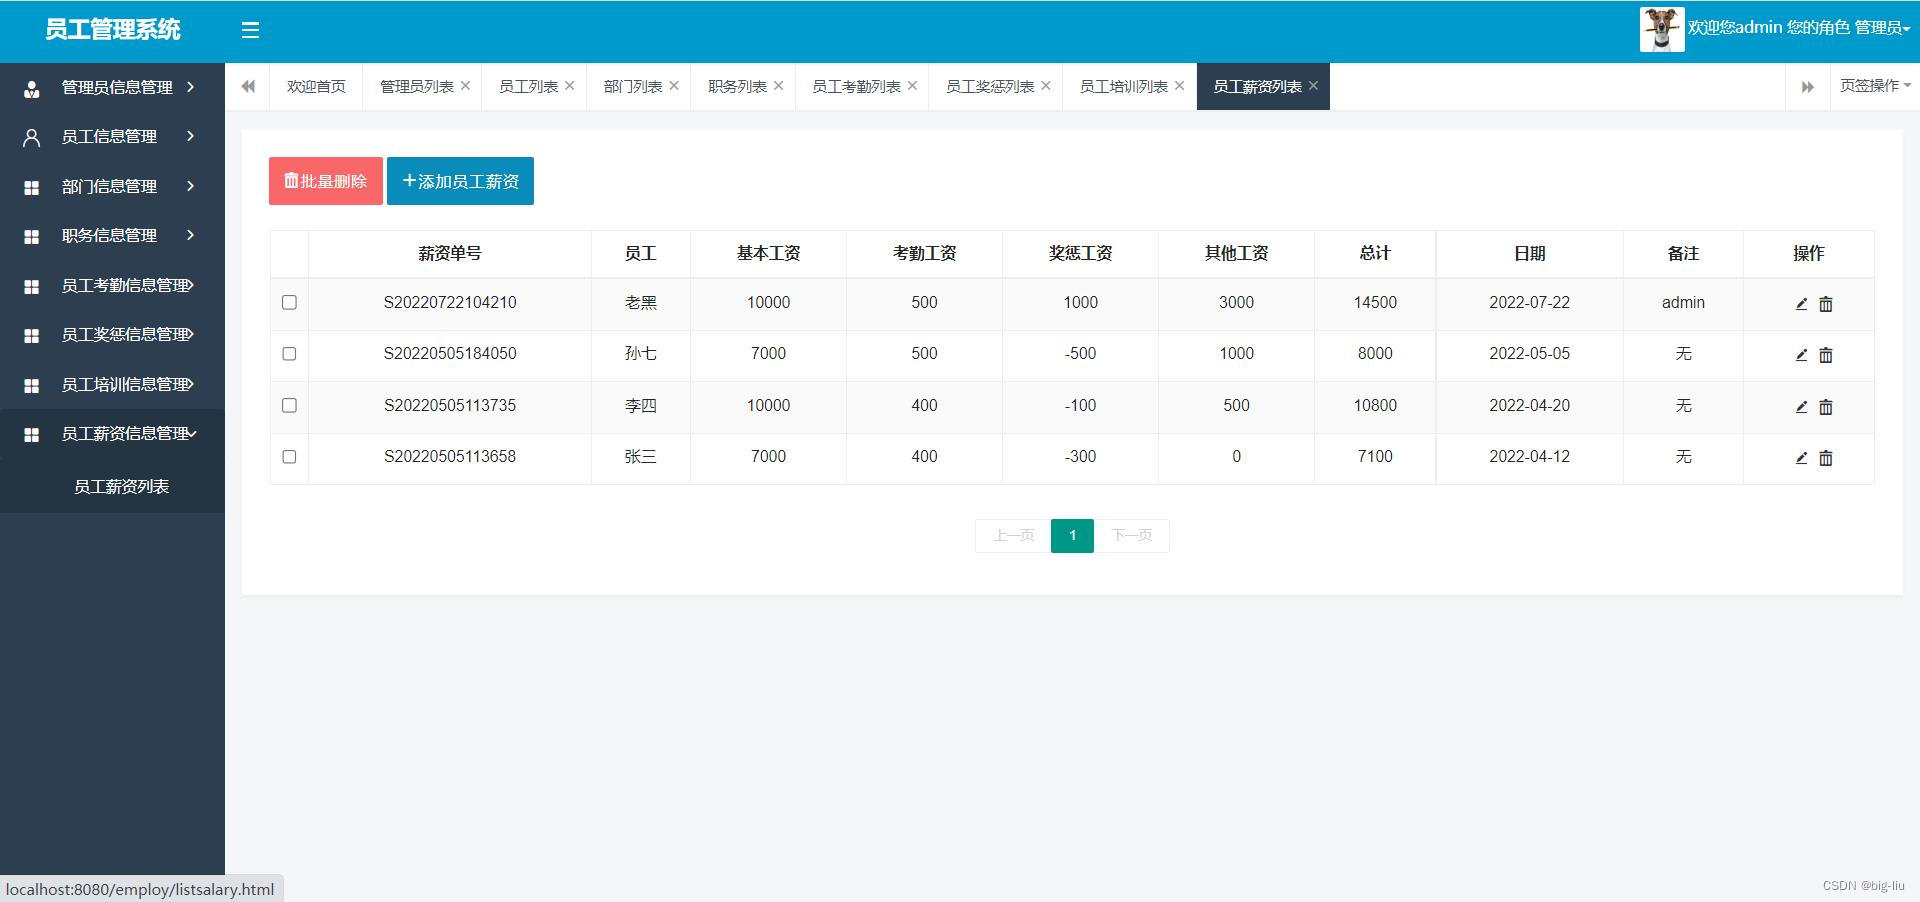Delete 张三's salary record with trash icon
Screen dimensions: 1920x902
click(x=1825, y=458)
